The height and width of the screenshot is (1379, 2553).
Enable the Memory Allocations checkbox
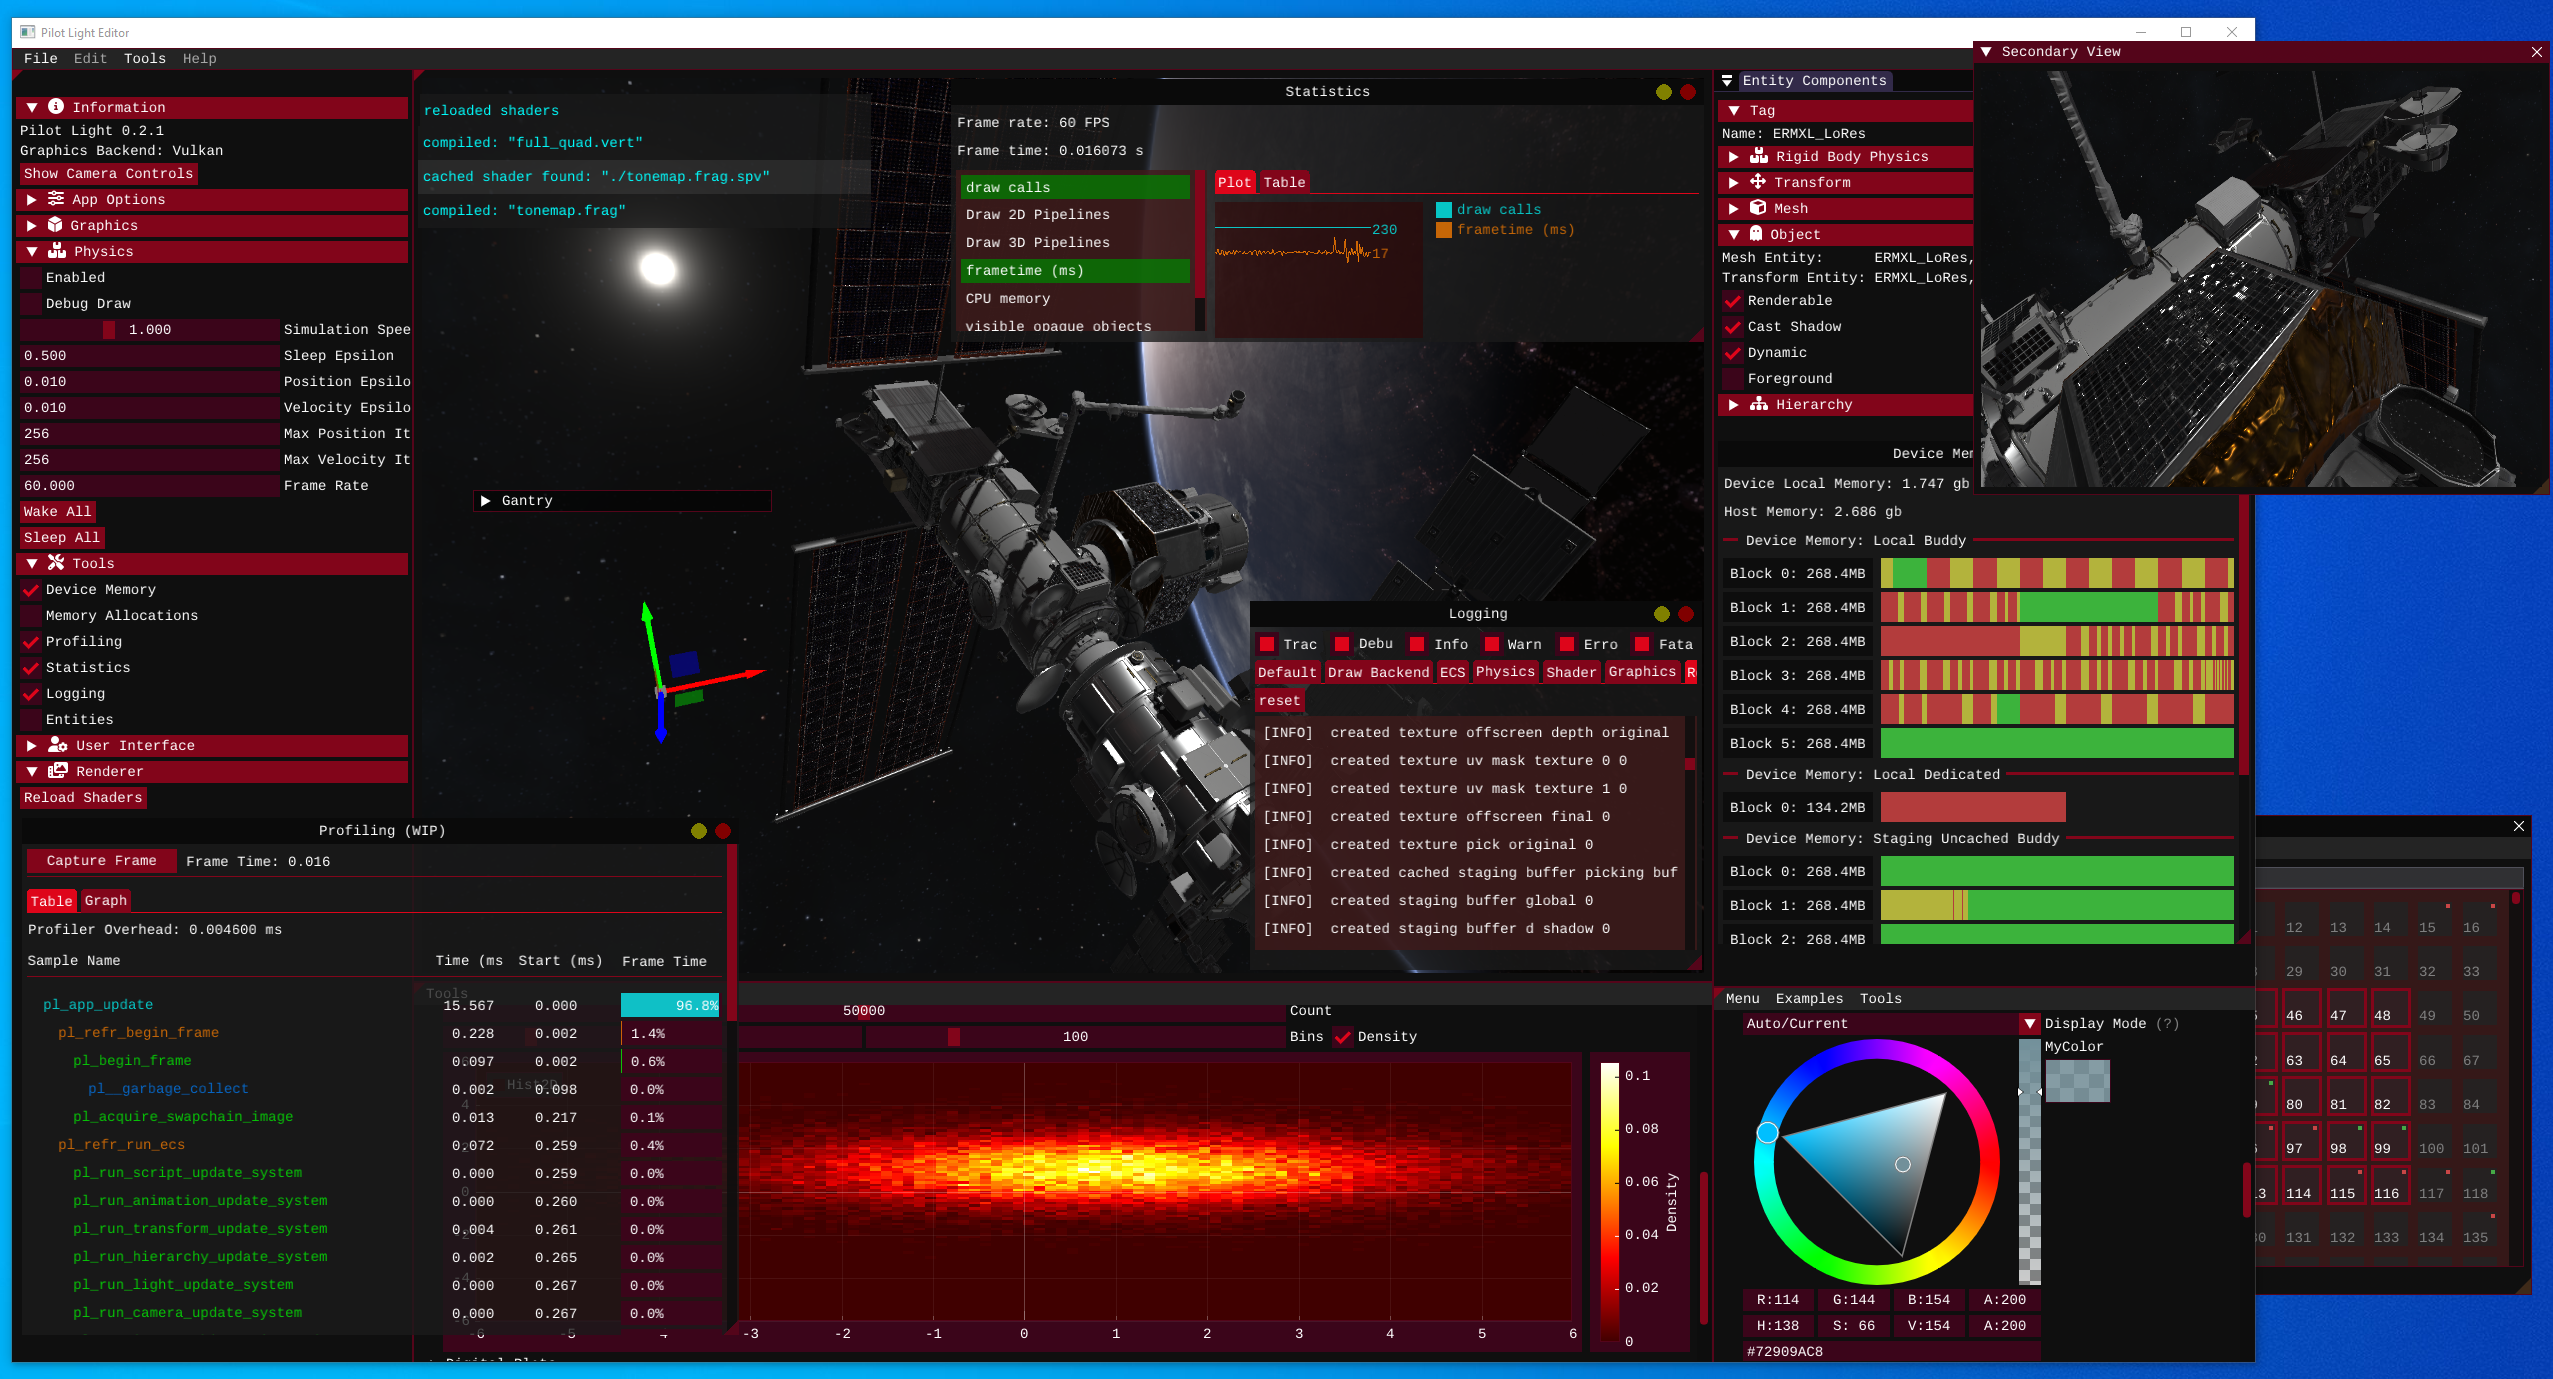[x=32, y=616]
